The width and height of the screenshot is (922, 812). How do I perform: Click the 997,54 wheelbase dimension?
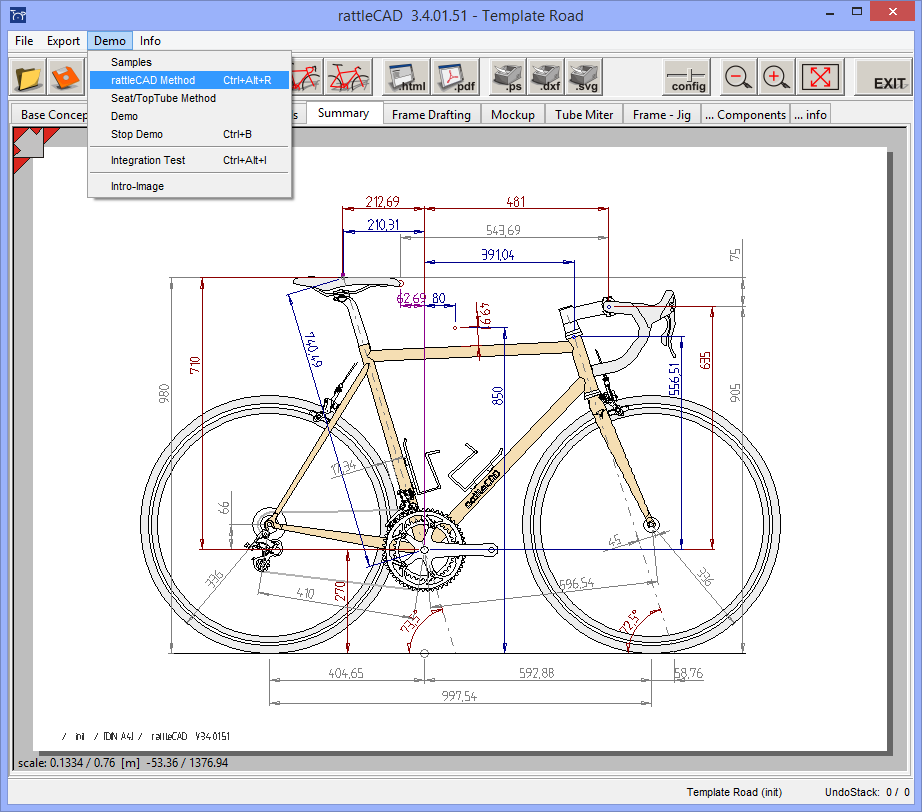[x=459, y=696]
